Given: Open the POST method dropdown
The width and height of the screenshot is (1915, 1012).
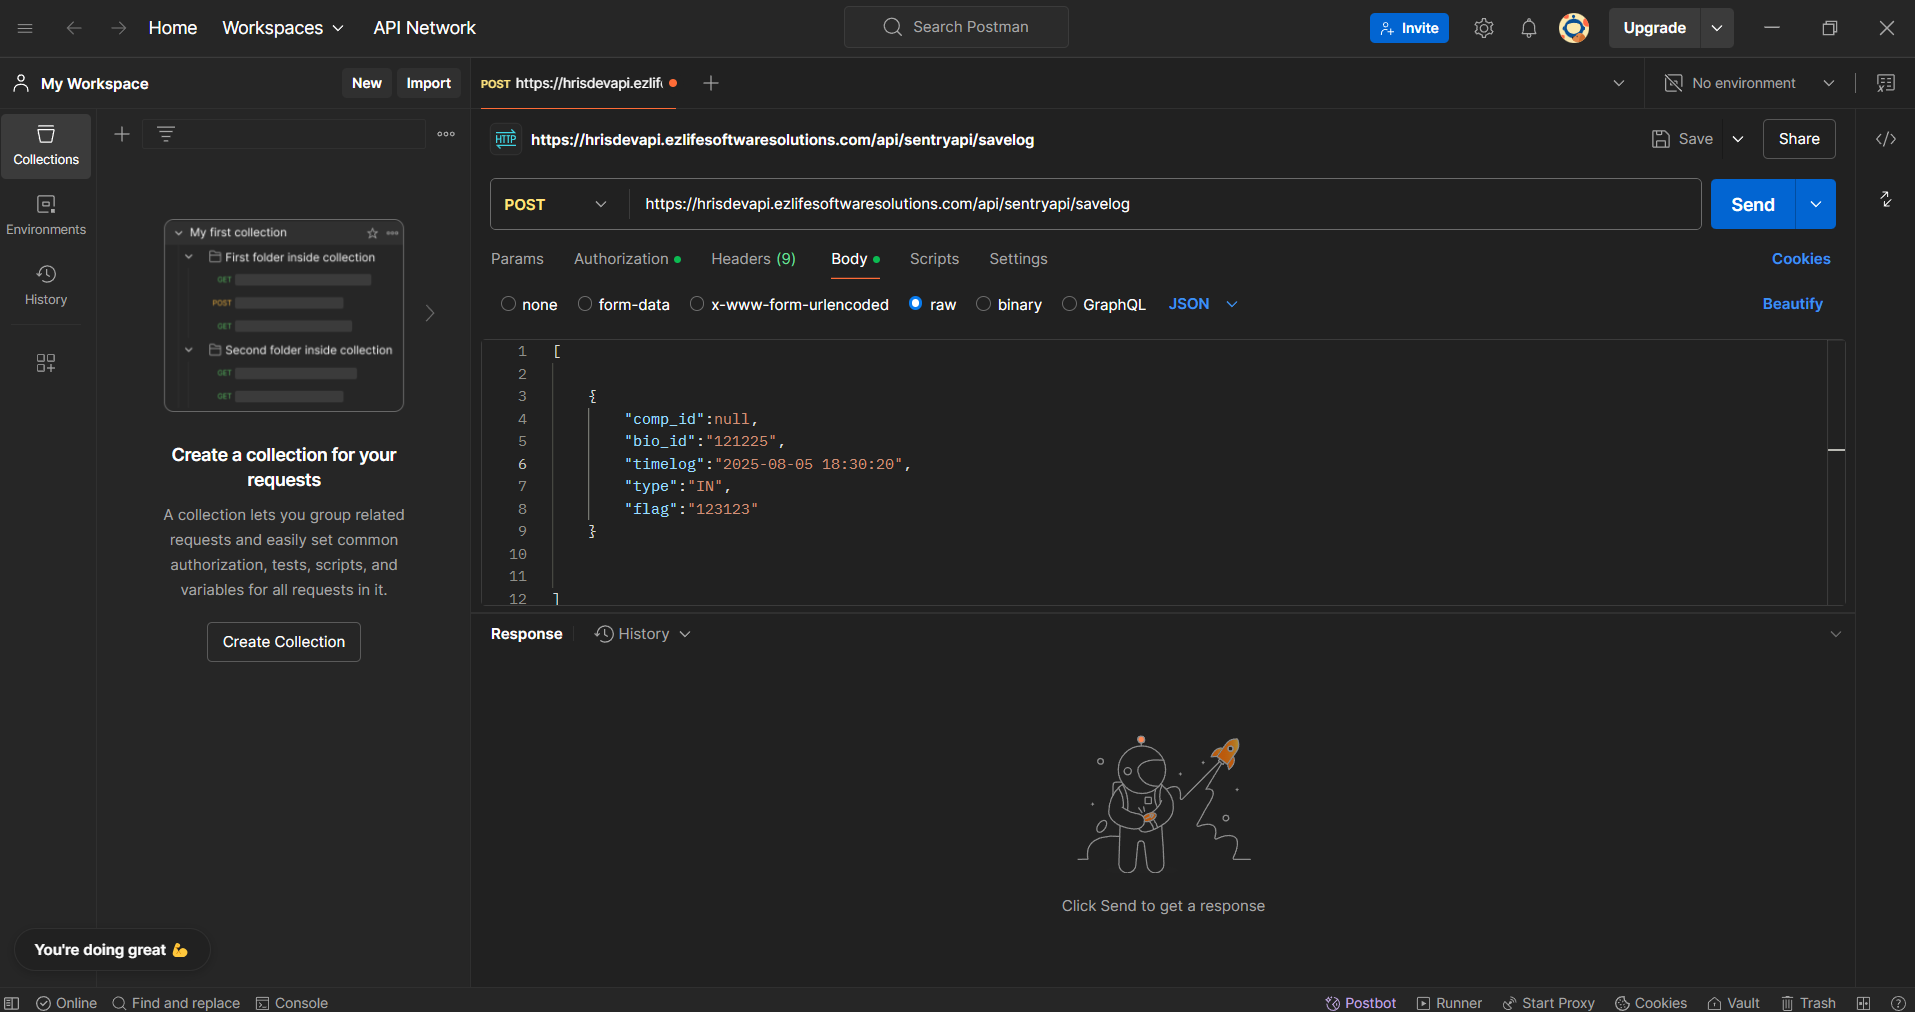Looking at the screenshot, I should 556,204.
